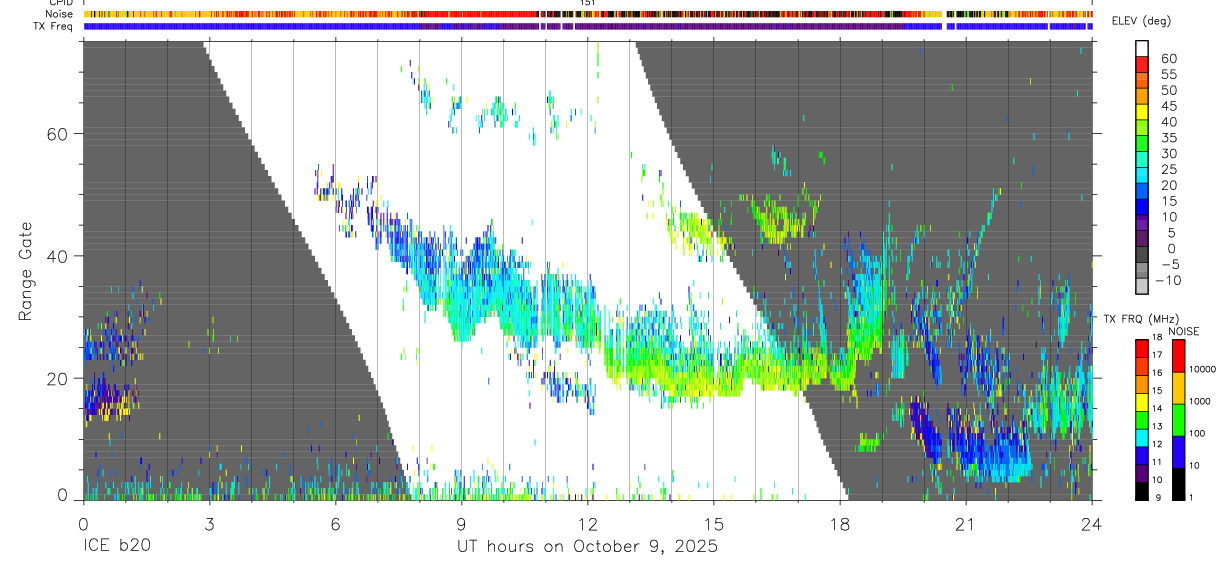This screenshot has height=567, width=1228.
Task: Click the "NOISE" legend title
Action: [1183, 331]
